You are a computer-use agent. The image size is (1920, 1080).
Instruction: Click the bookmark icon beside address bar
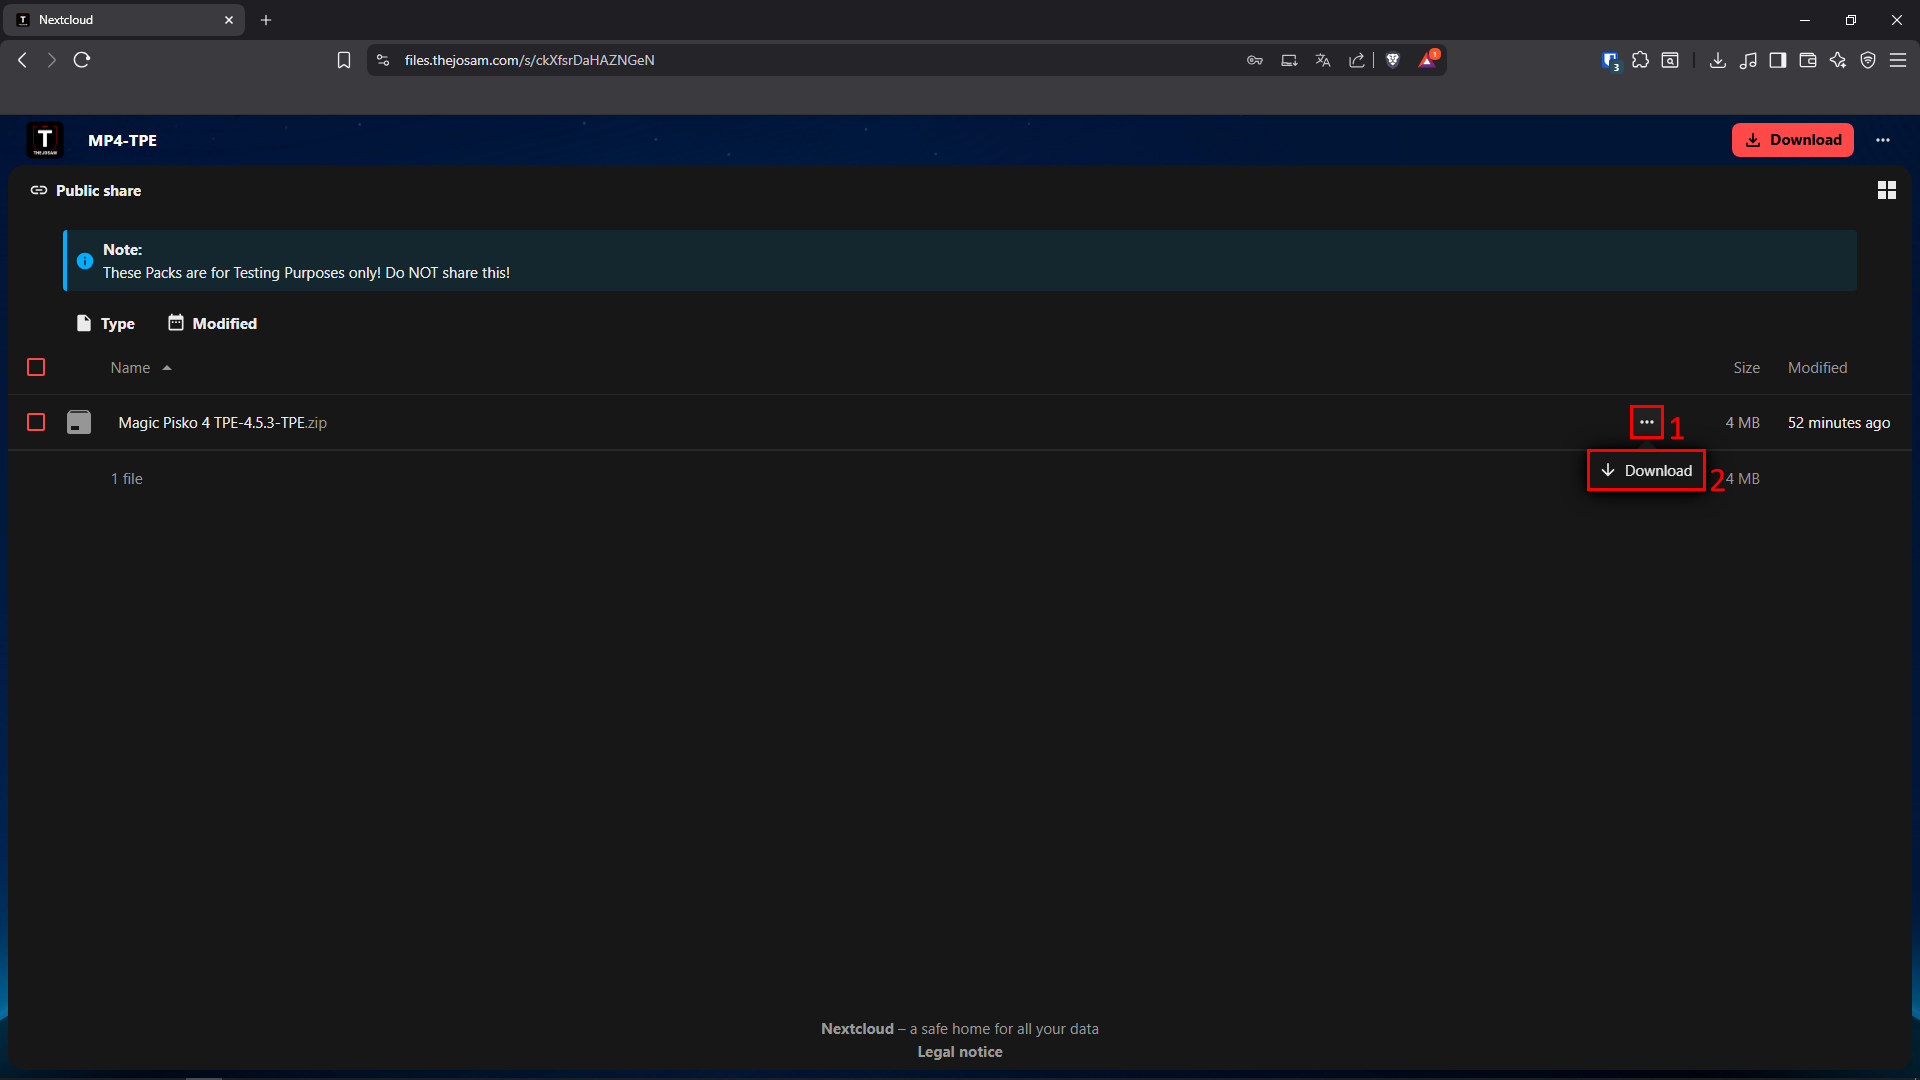(343, 60)
